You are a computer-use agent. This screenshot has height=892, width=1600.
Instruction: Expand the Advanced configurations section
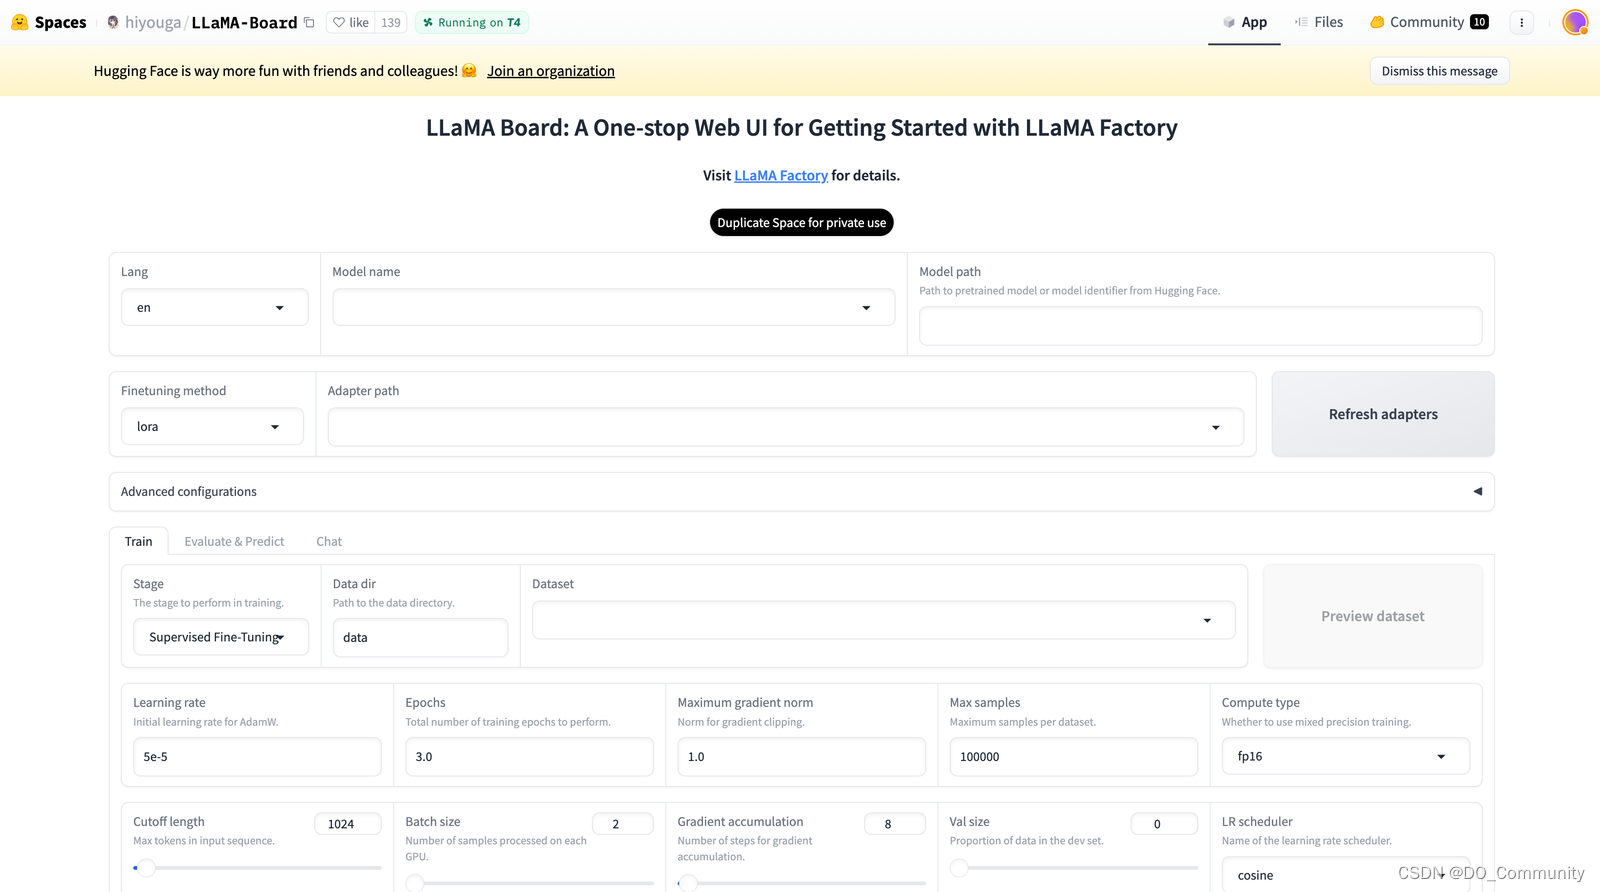coord(801,491)
